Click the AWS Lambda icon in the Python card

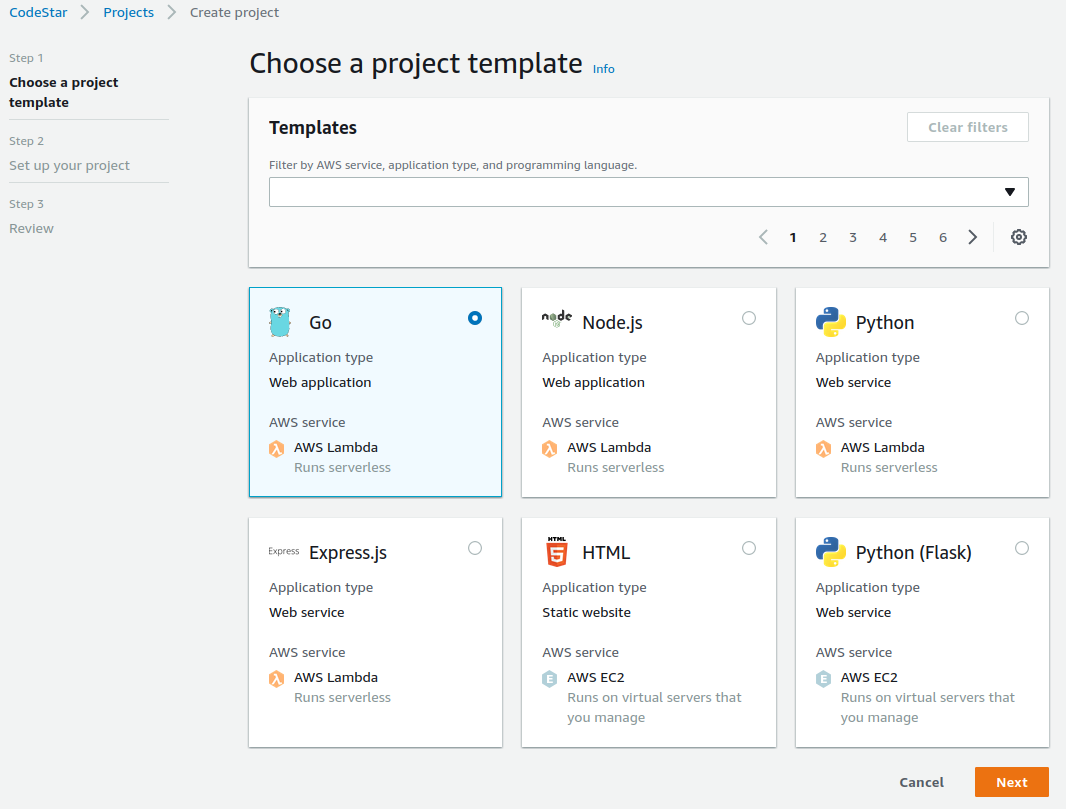[823, 449]
